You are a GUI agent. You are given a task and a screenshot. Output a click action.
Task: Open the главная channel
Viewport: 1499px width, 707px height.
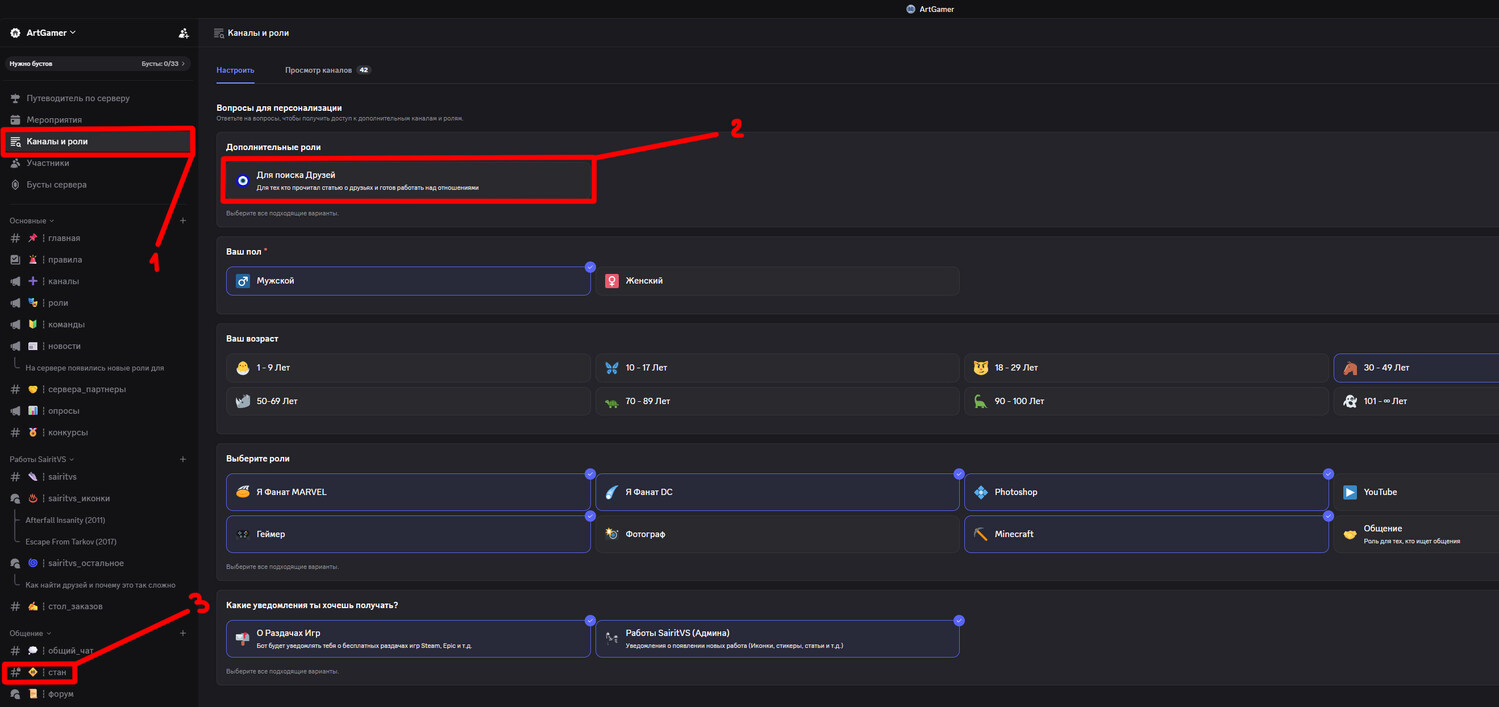coord(98,238)
